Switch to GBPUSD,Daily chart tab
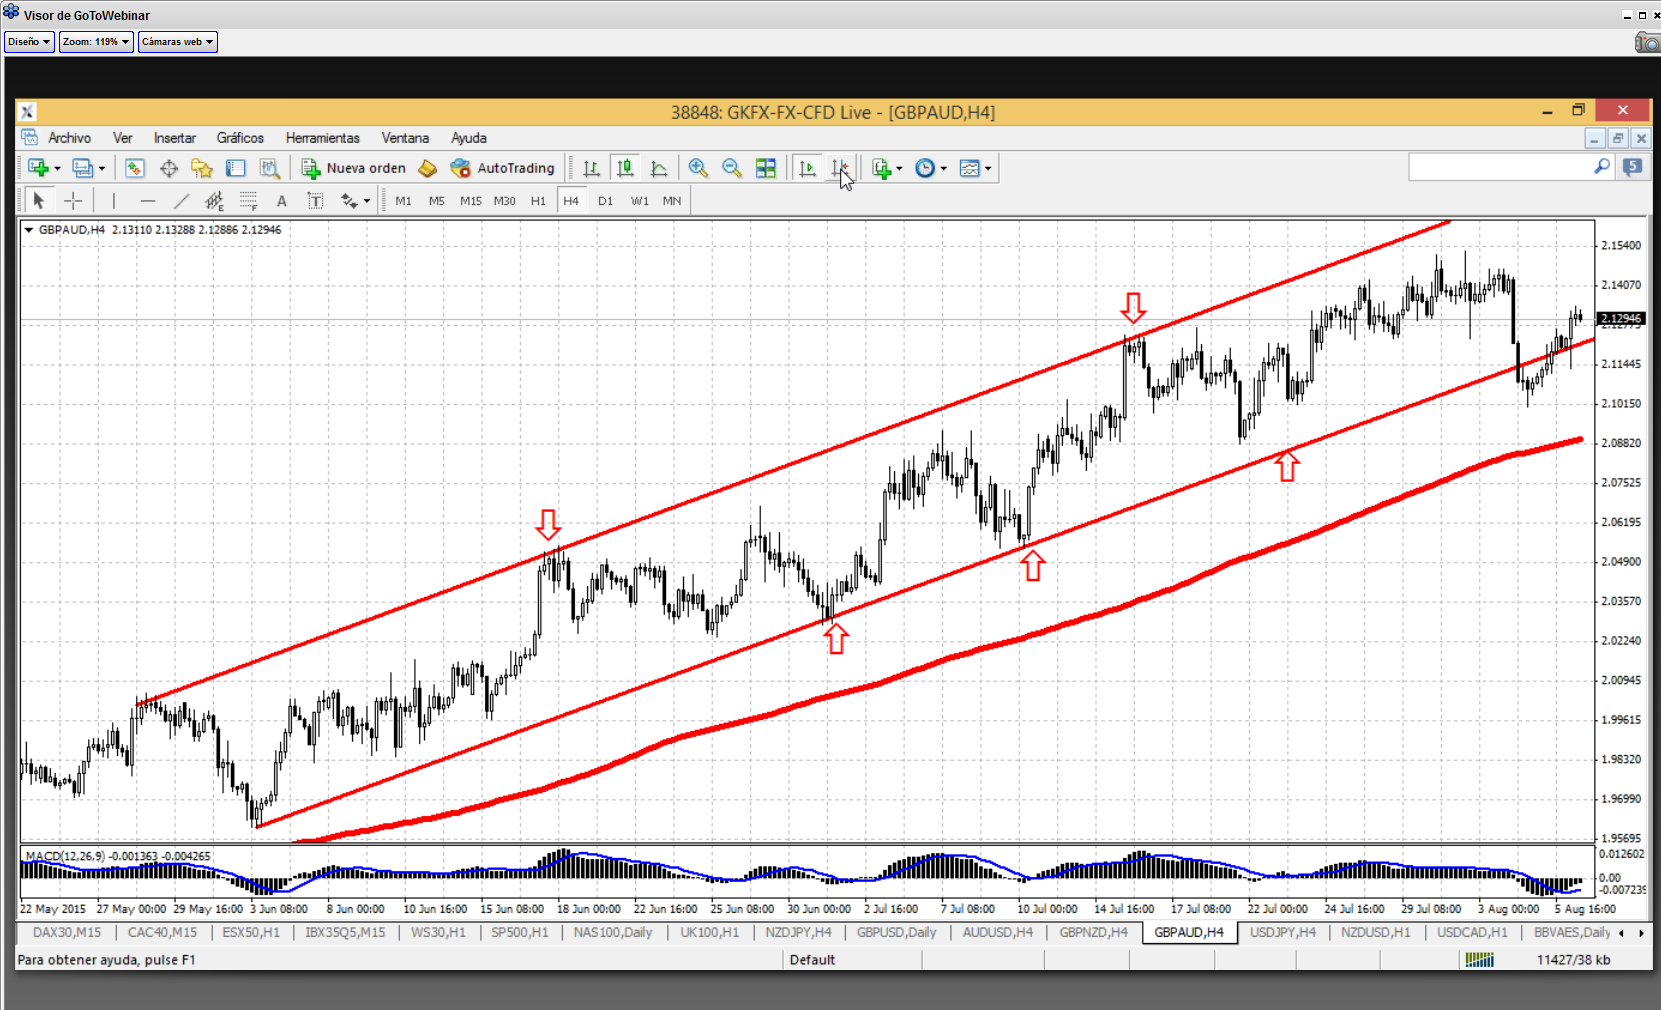This screenshot has width=1661, height=1010. 896,932
